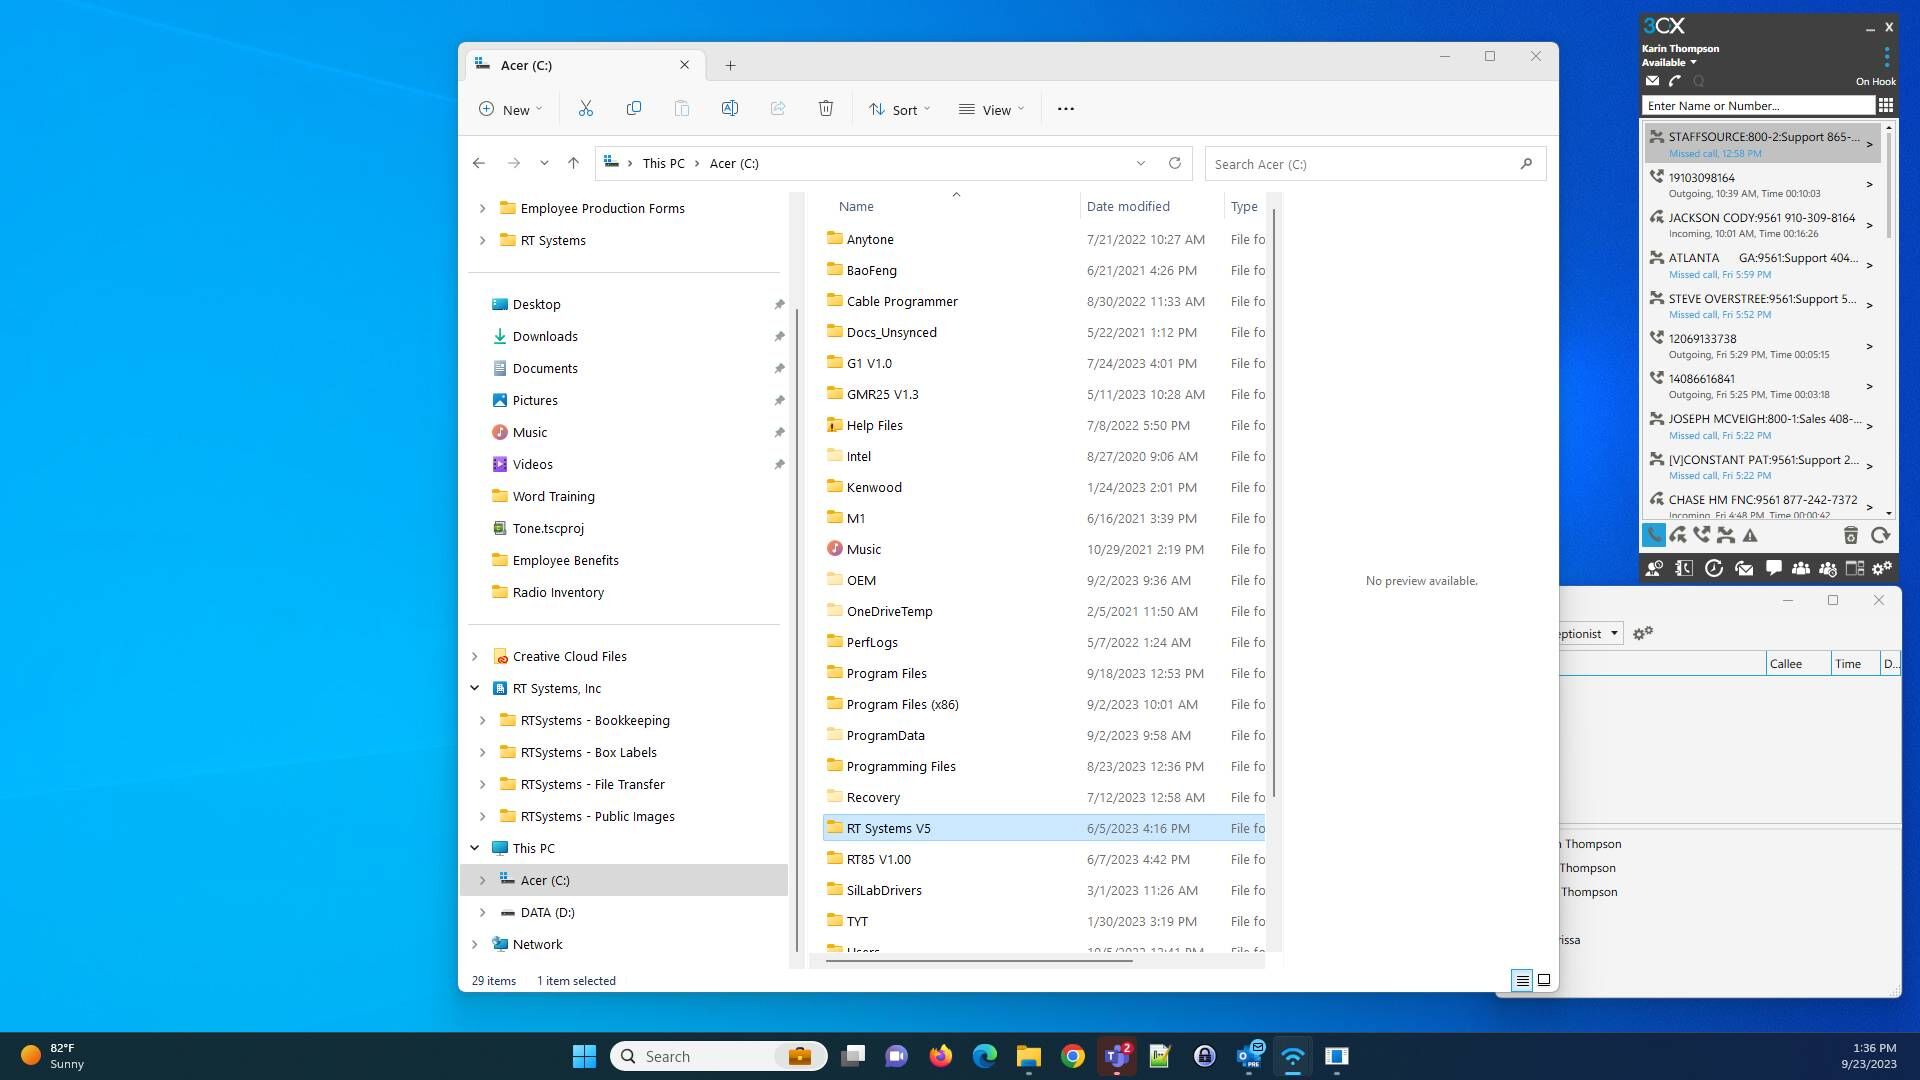1920x1080 pixels.
Task: Open STAFFSOURCE missed call entry
Action: [x=1762, y=144]
